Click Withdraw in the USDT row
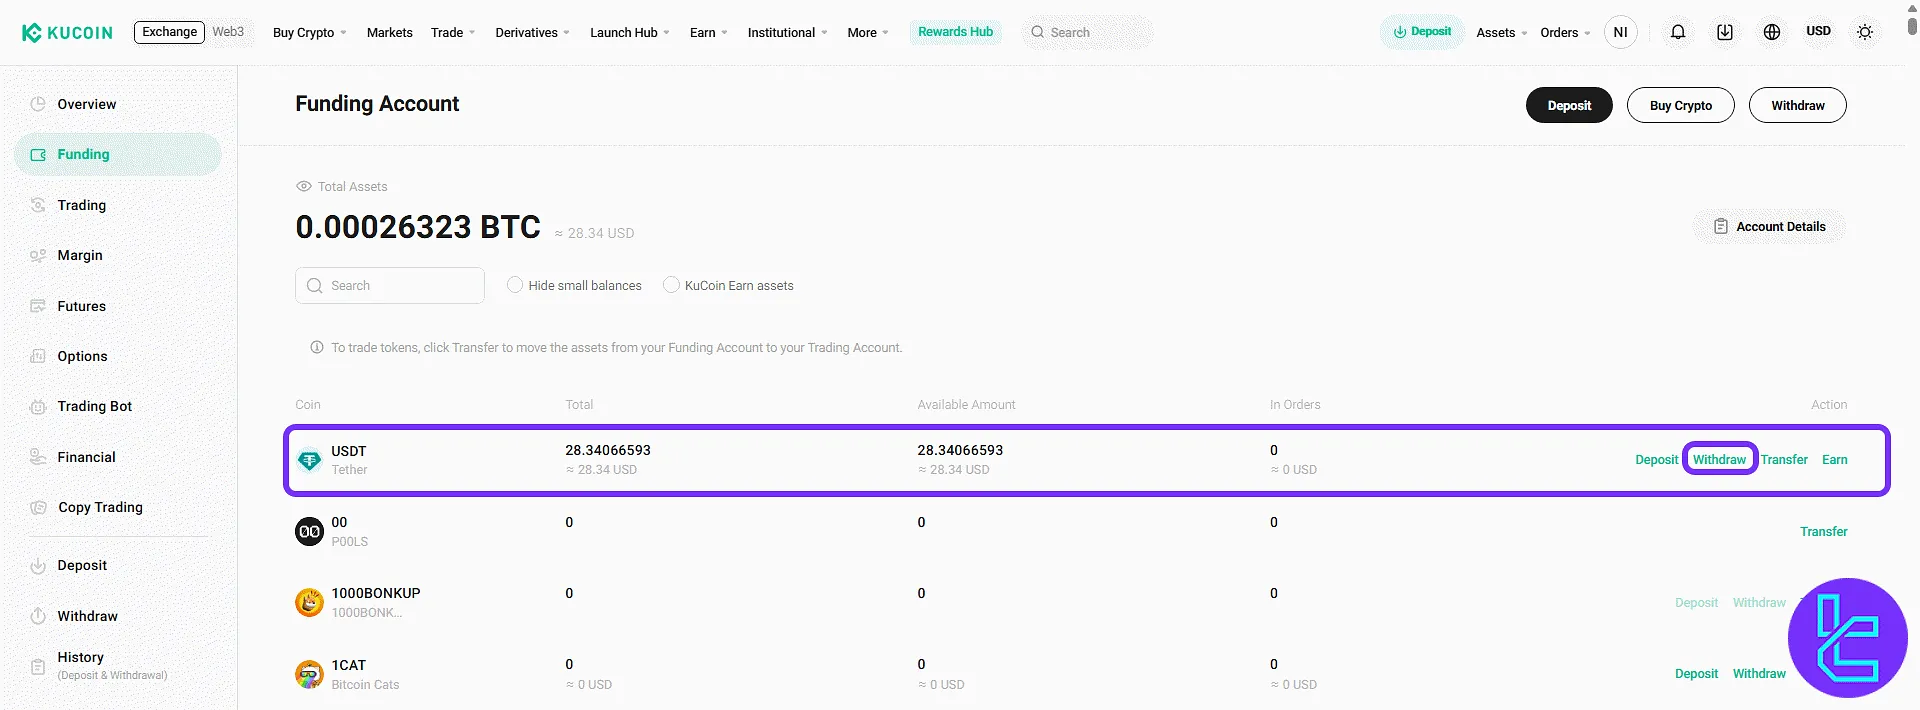Viewport: 1920px width, 710px height. (1720, 460)
